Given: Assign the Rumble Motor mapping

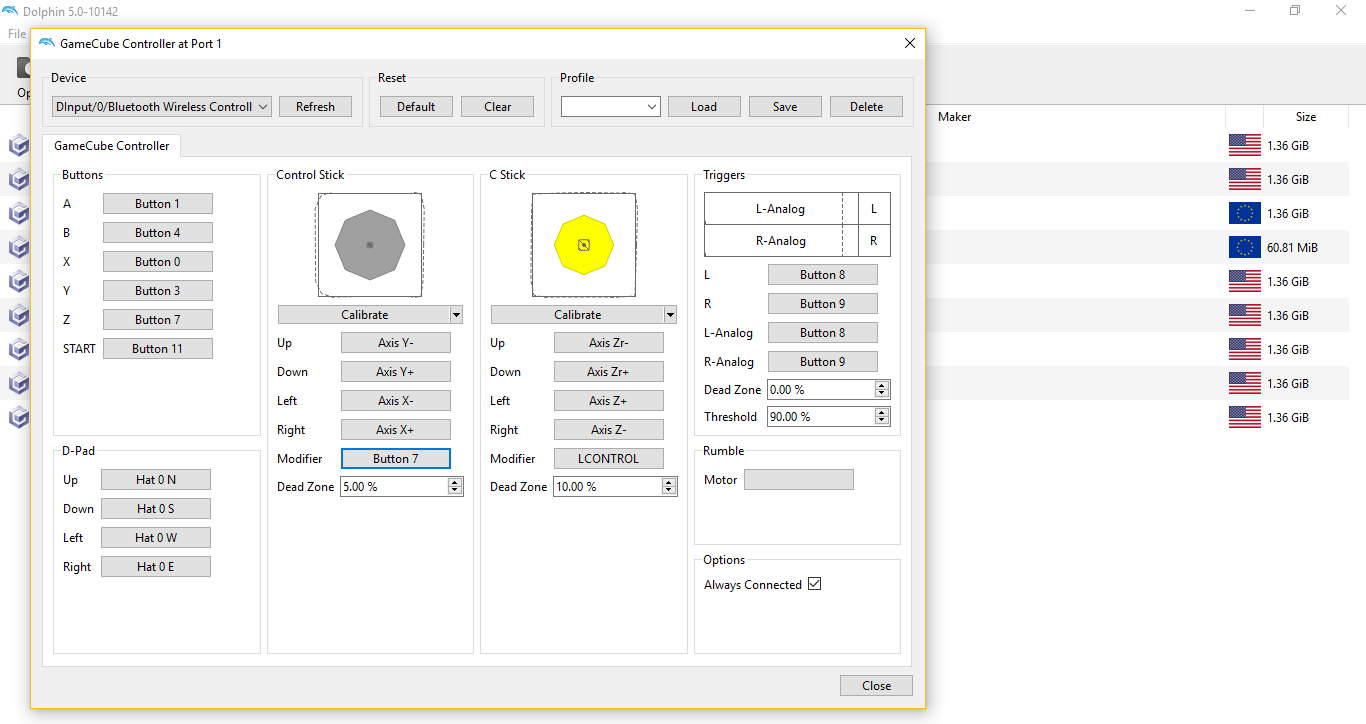Looking at the screenshot, I should 799,479.
